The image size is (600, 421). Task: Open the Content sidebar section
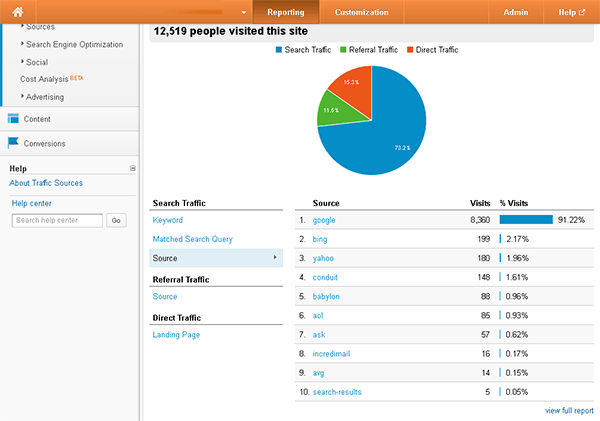point(69,119)
